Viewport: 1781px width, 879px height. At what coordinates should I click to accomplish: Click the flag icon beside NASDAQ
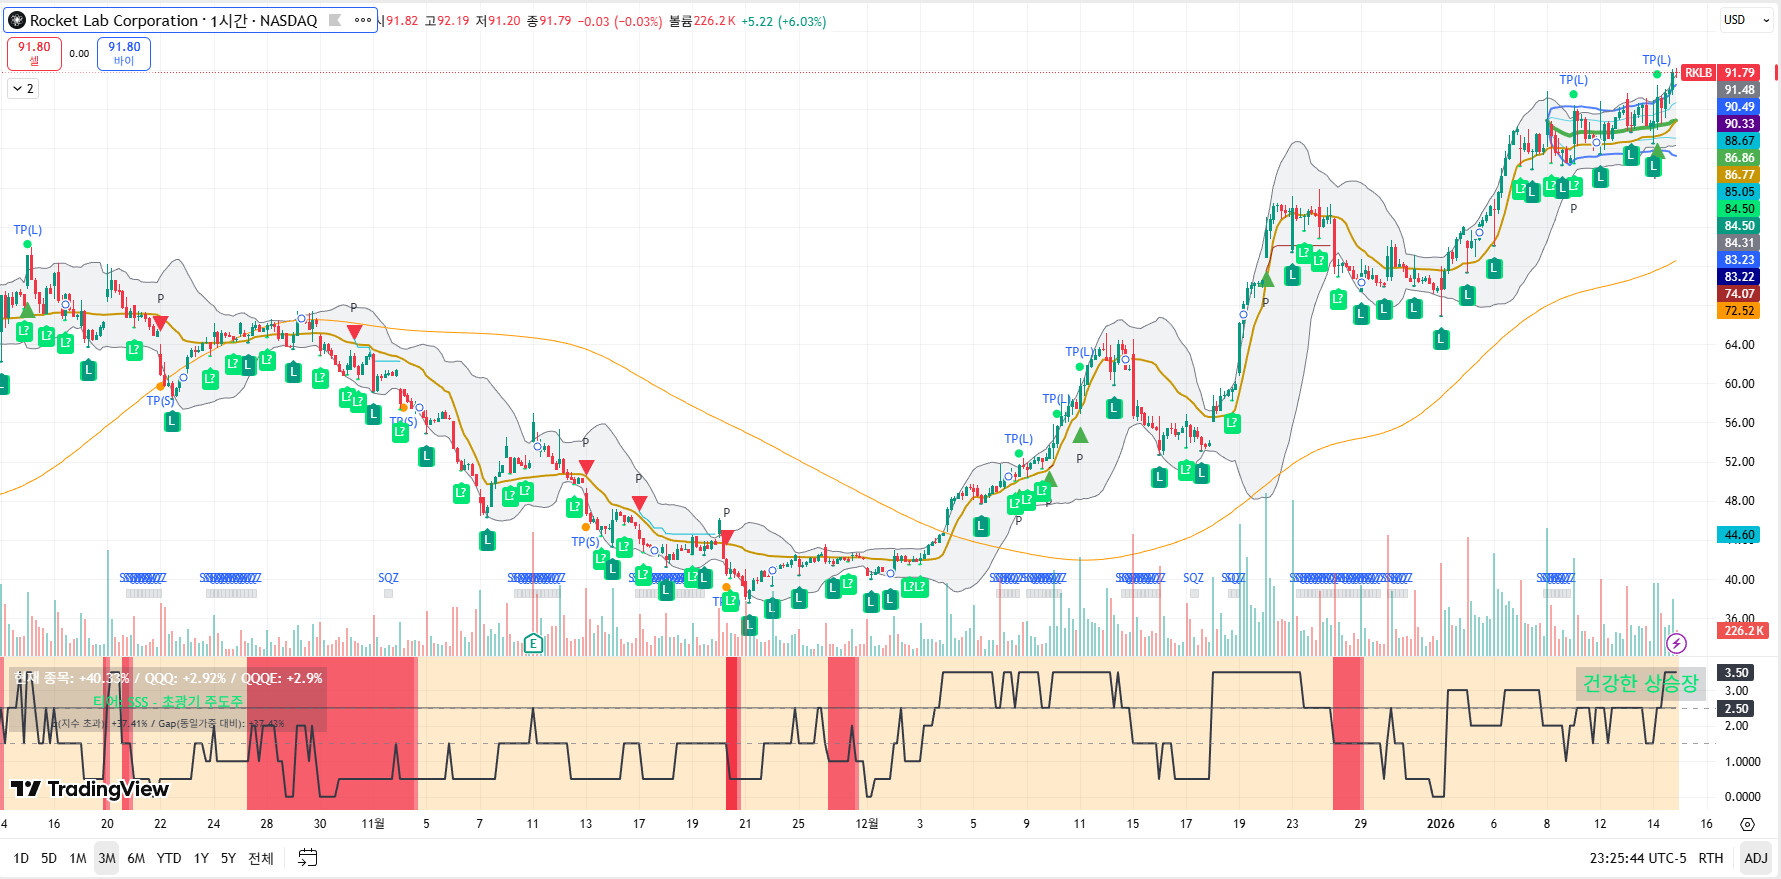[x=335, y=20]
